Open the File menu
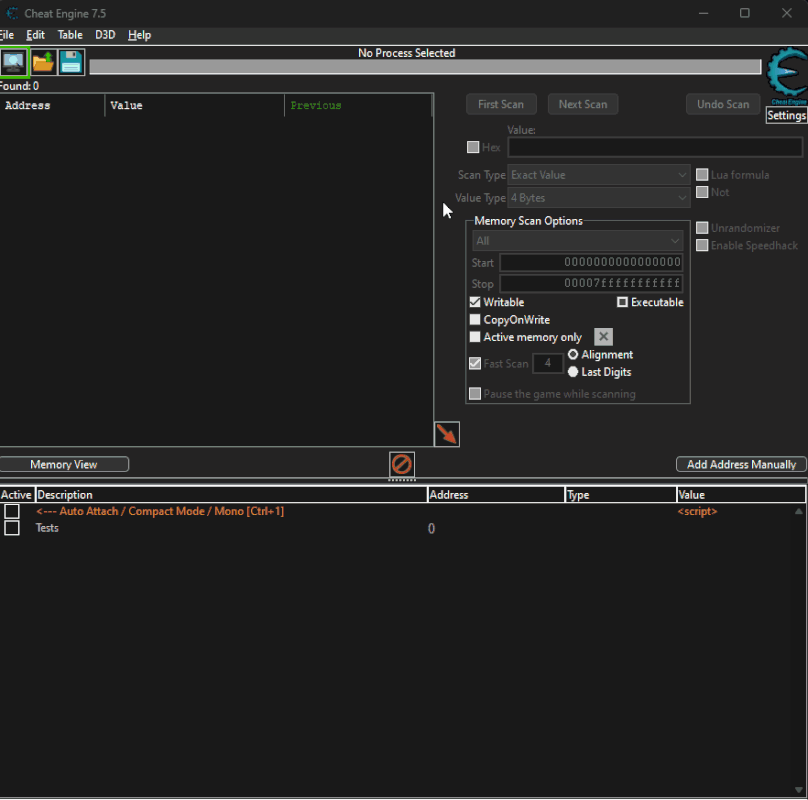The width and height of the screenshot is (808, 800). click(x=7, y=35)
